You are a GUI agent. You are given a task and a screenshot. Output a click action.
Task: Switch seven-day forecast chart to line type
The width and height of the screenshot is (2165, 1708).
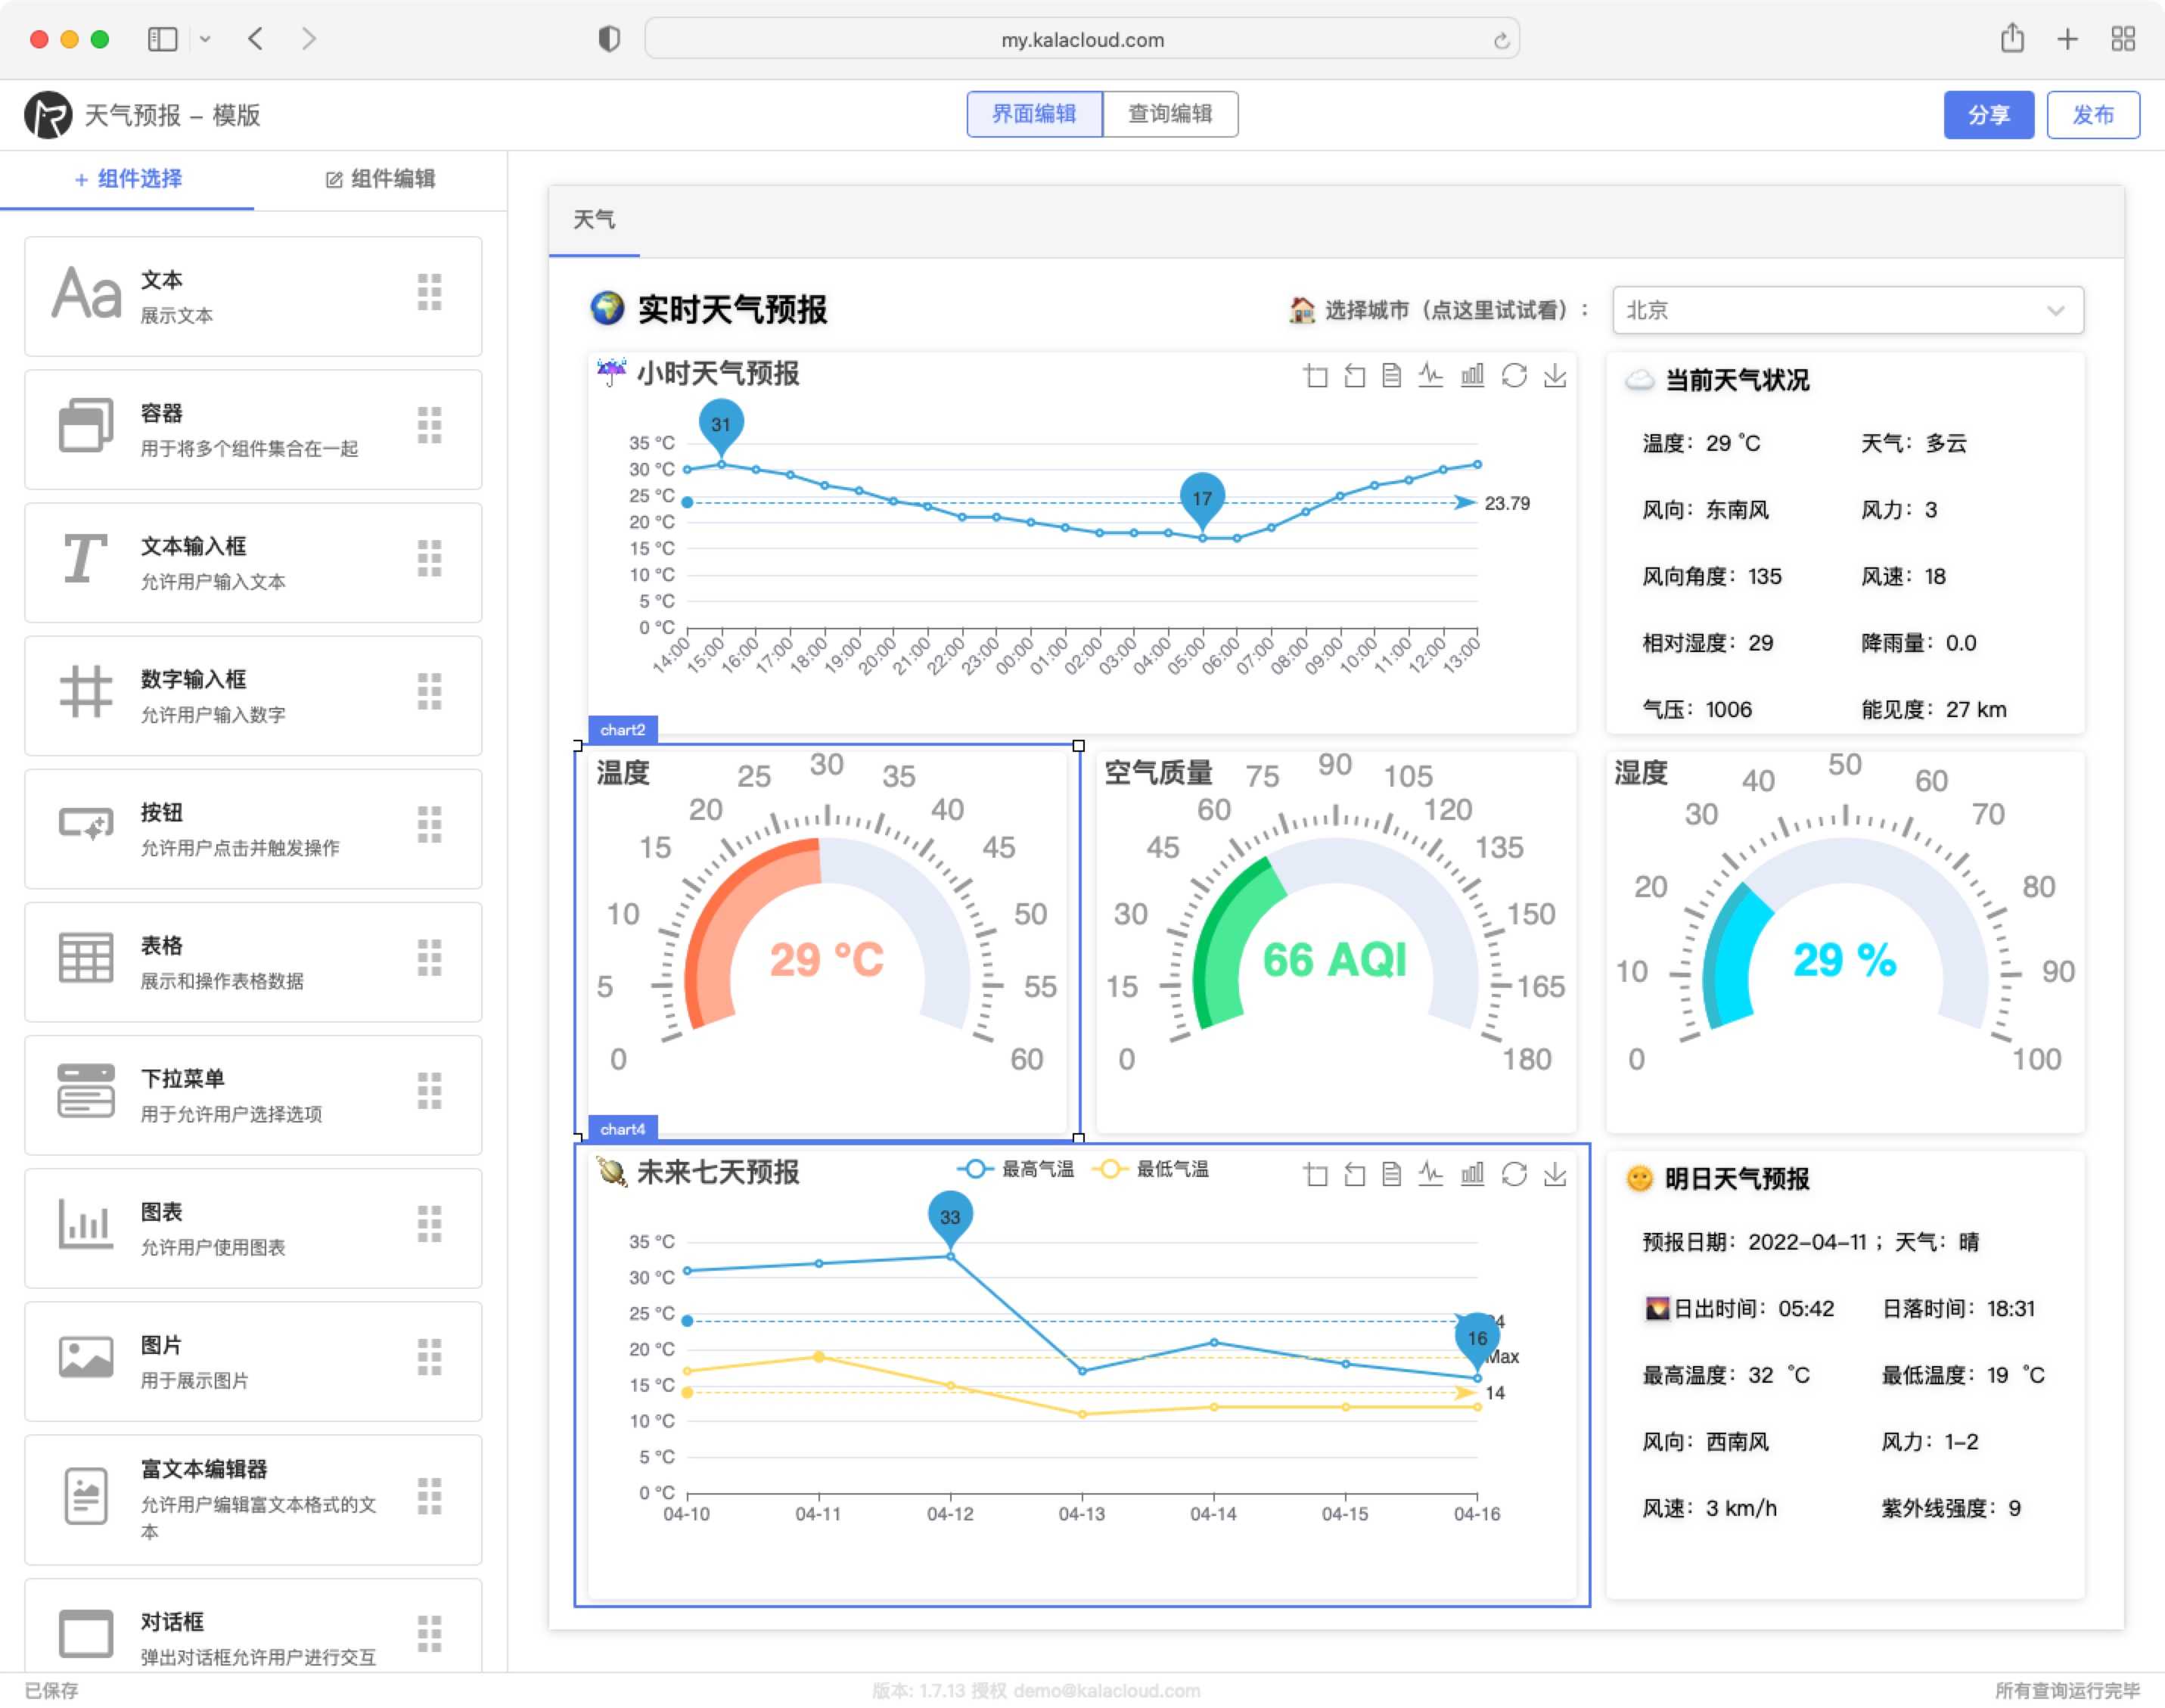click(x=1431, y=1174)
